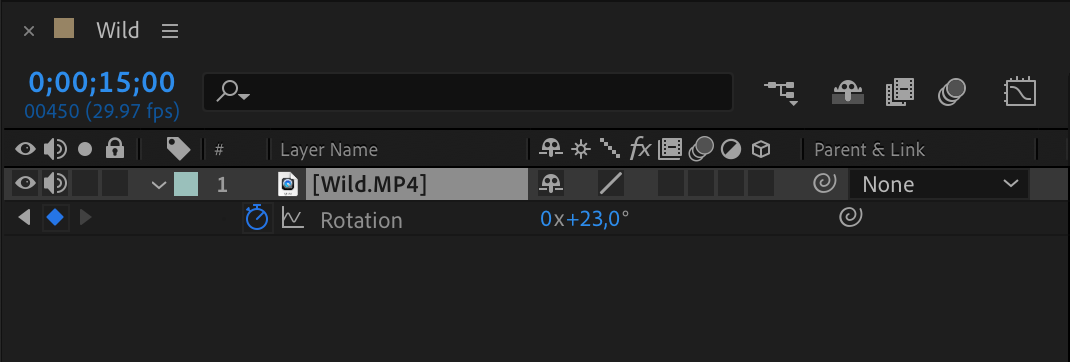The image size is (1070, 362).
Task: Open the Parent dropdown showing None
Action: (938, 184)
